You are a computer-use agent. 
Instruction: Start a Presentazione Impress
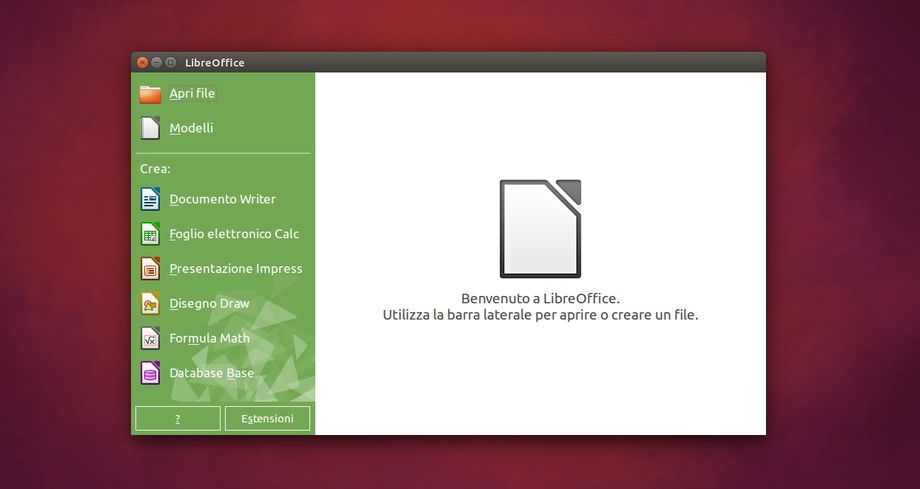[x=236, y=269]
